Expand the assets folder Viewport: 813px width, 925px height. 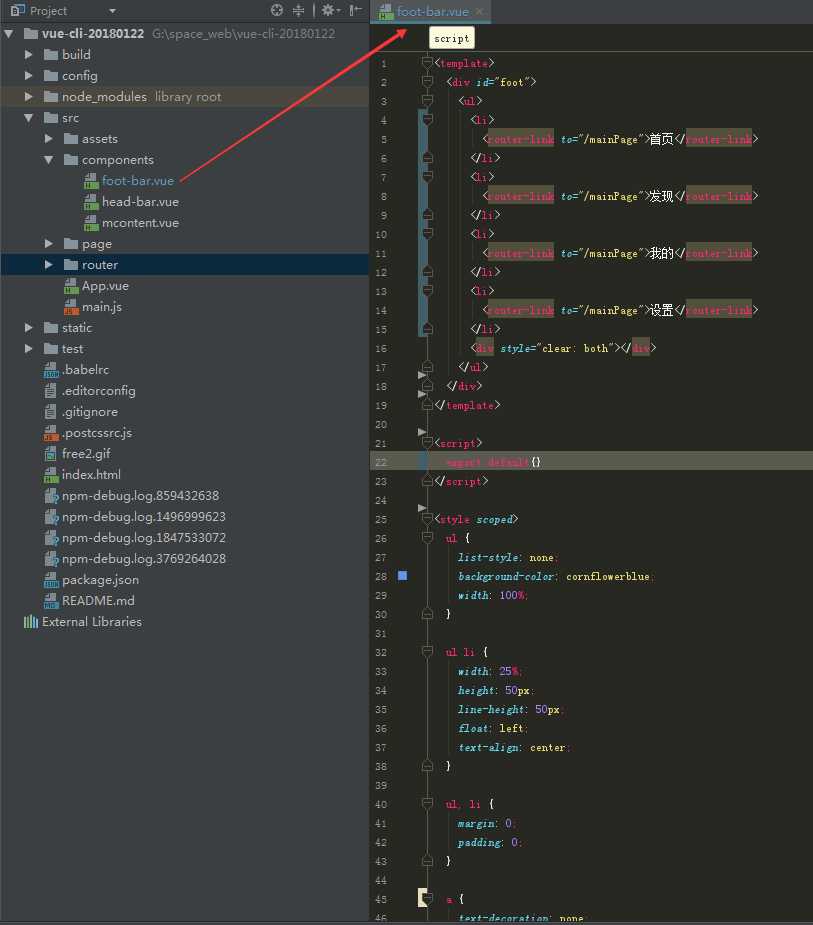click(48, 139)
